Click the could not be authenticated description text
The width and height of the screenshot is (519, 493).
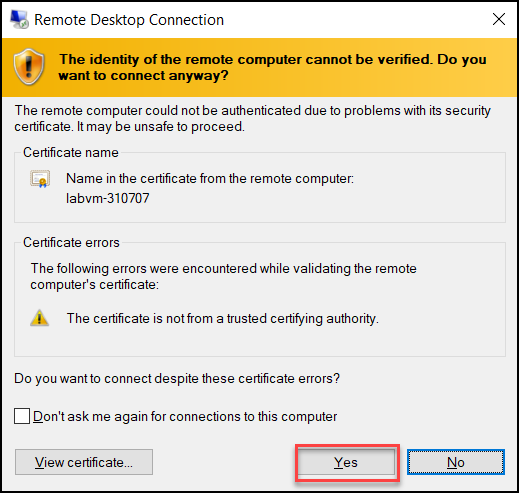coord(252,119)
